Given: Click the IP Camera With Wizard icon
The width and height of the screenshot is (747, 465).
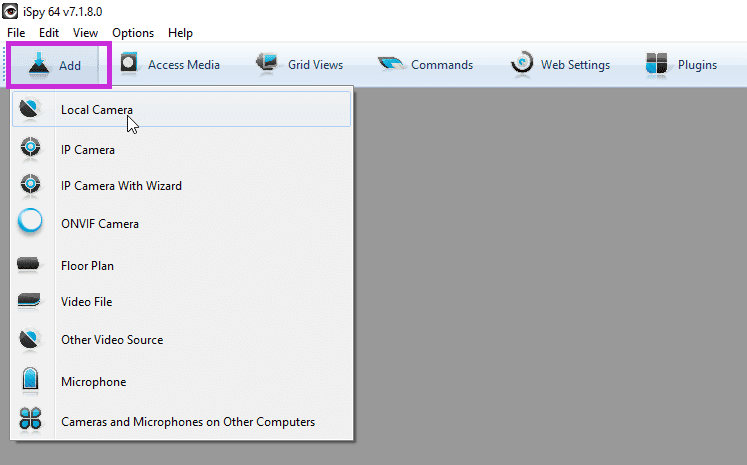Looking at the screenshot, I should [x=30, y=184].
